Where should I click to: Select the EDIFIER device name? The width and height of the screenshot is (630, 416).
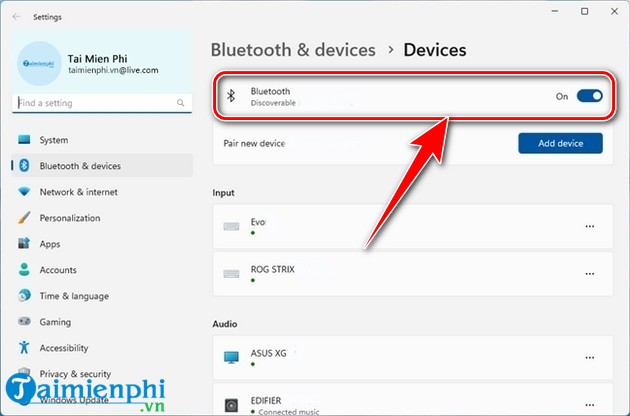(x=266, y=400)
